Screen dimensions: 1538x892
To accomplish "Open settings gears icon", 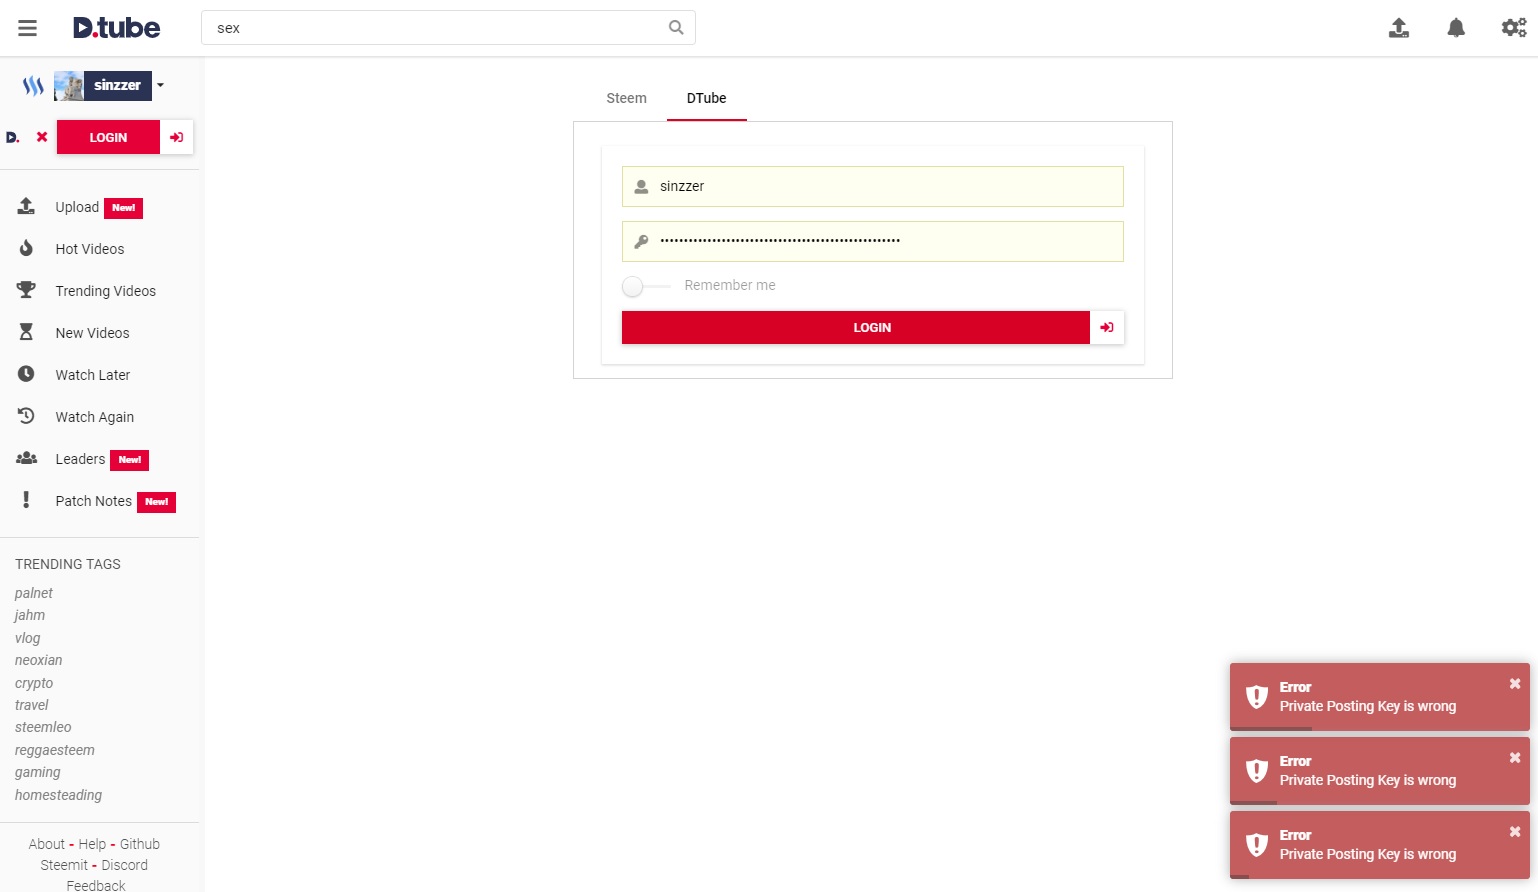I will click(1514, 28).
